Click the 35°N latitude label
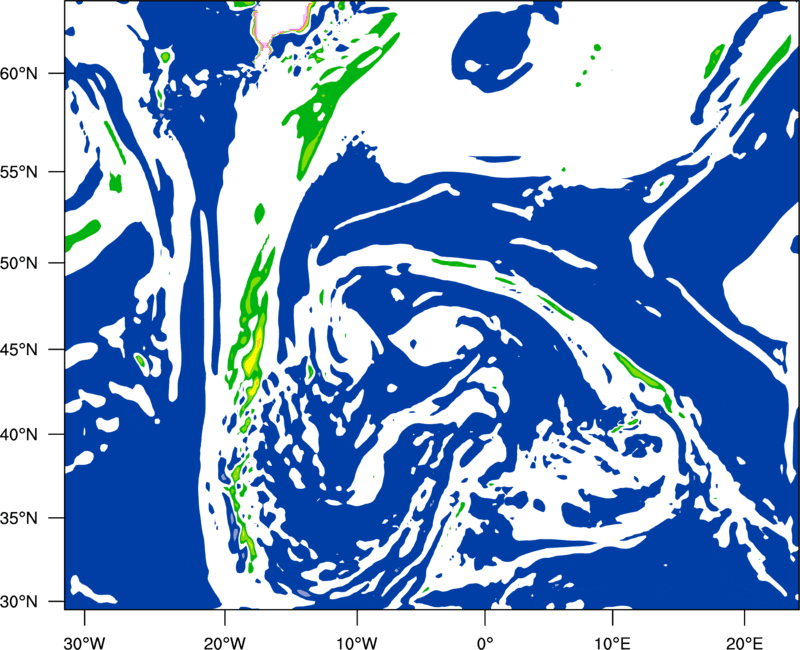 click(x=19, y=518)
